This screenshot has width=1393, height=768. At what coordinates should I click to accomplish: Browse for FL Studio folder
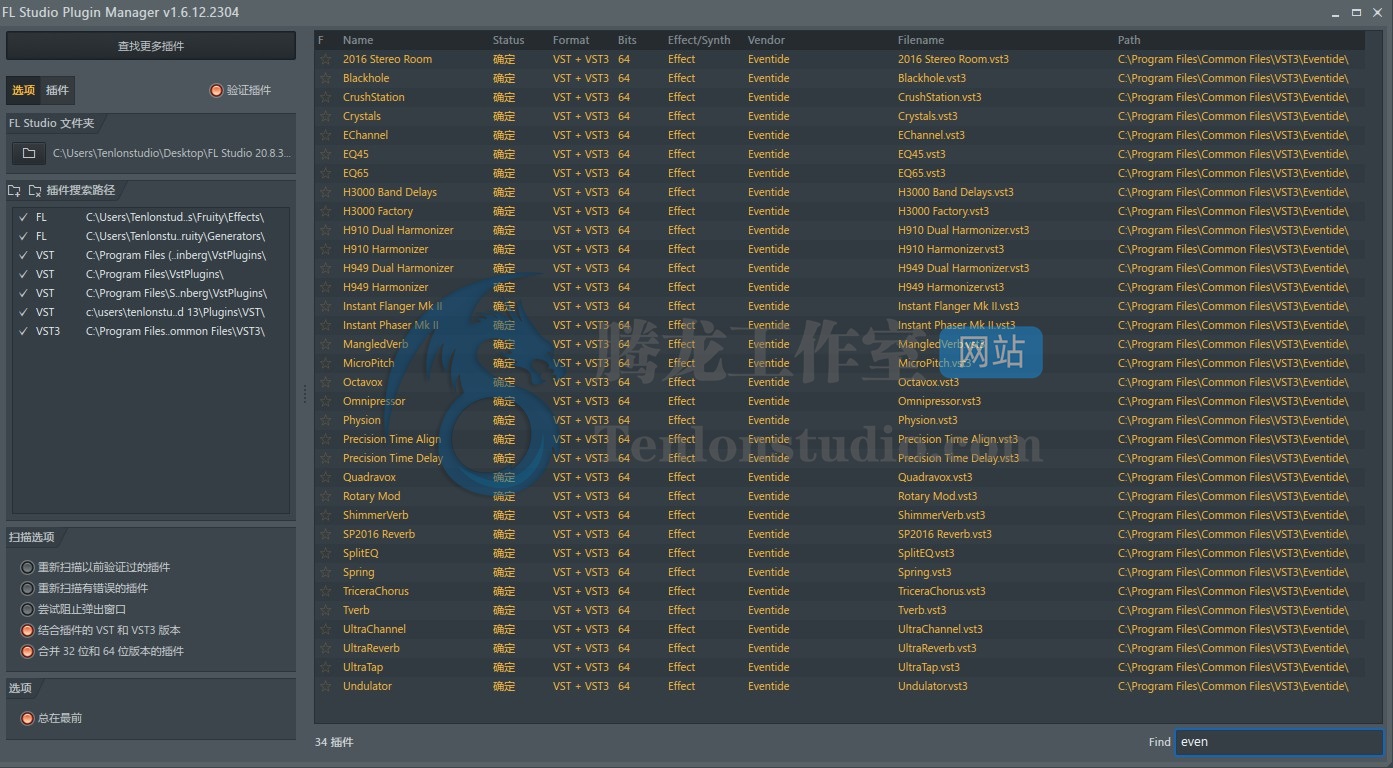point(29,153)
